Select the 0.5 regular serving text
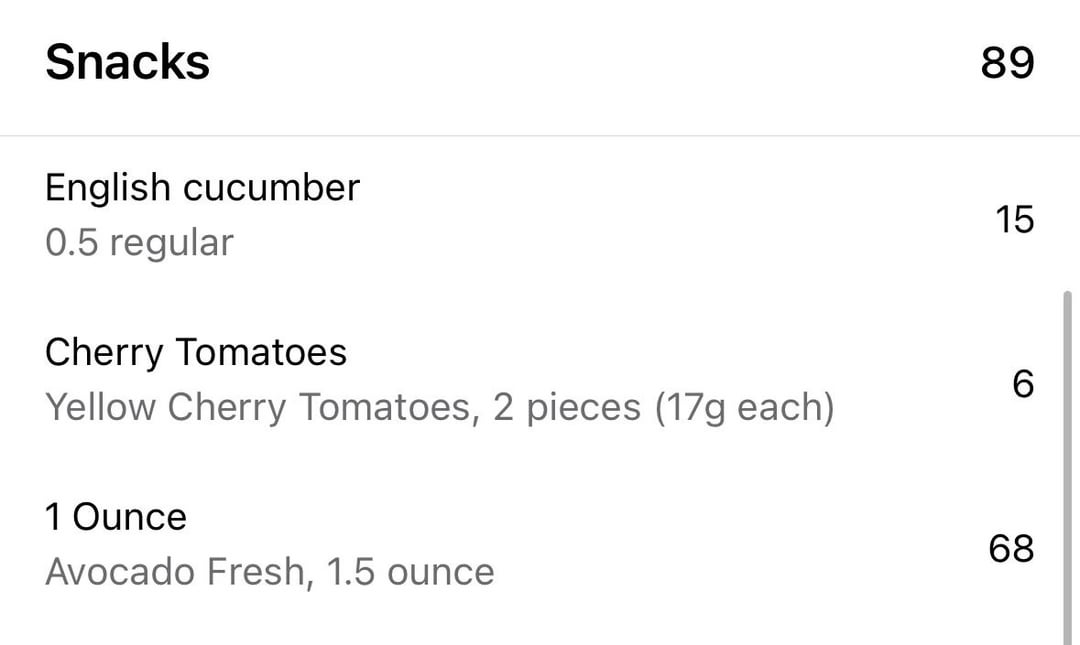 click(139, 243)
